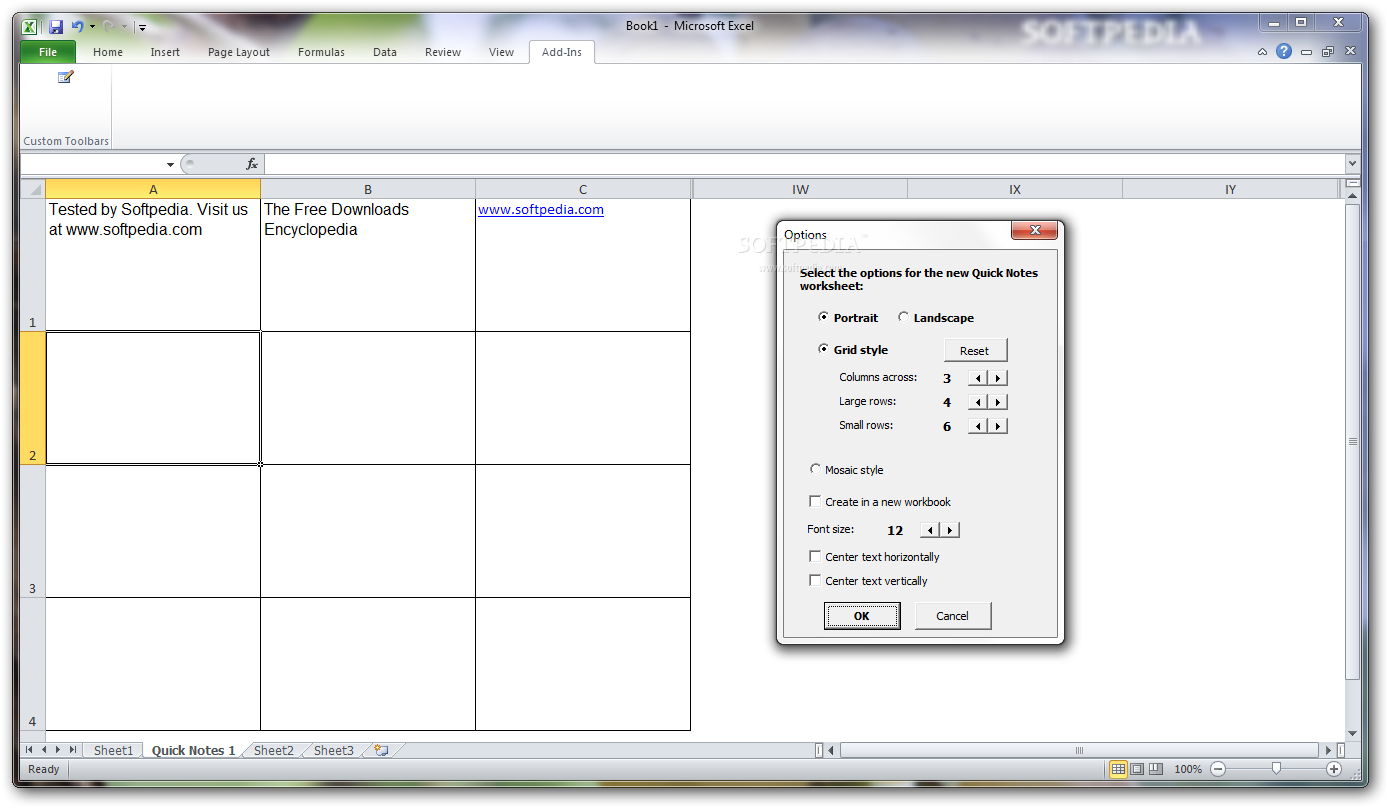Zoom in with the plus button
Screen dimensions: 1389x808
click(x=1334, y=769)
